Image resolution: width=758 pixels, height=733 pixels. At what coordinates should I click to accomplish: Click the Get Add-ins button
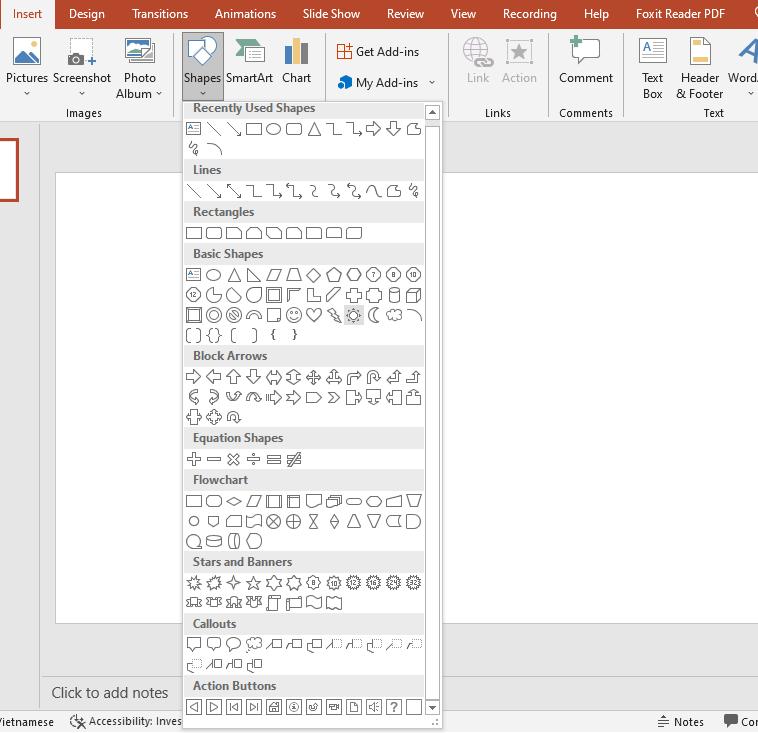(378, 52)
